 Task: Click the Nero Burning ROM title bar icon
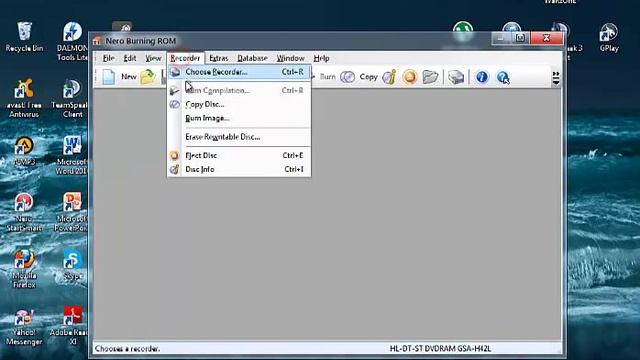(97, 41)
